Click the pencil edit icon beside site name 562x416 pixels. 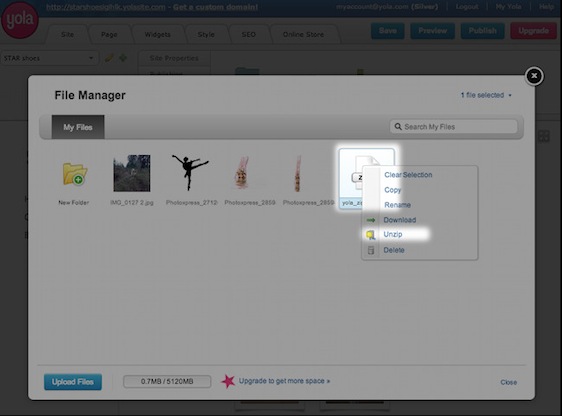tap(109, 58)
